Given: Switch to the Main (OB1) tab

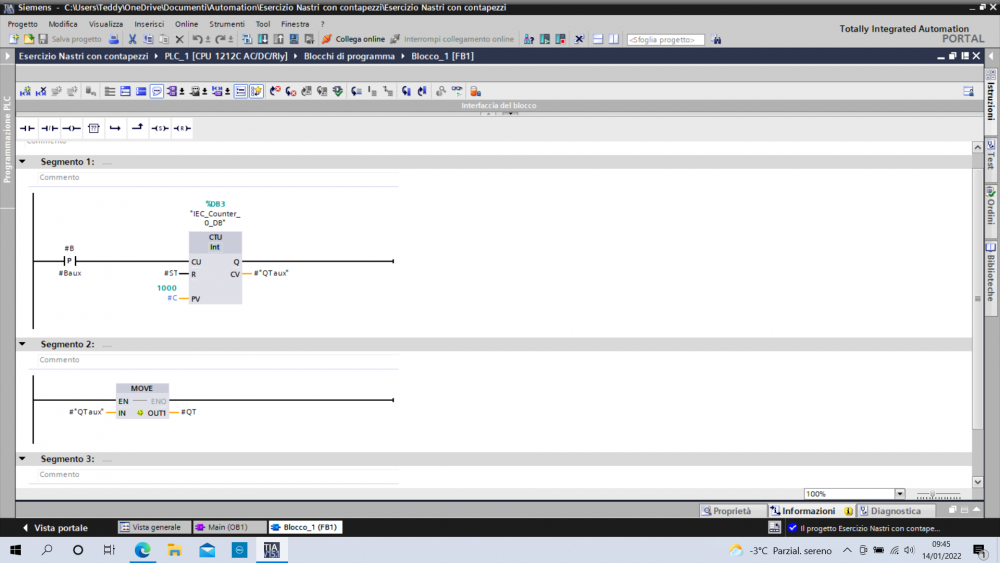Looking at the screenshot, I should tap(229, 527).
